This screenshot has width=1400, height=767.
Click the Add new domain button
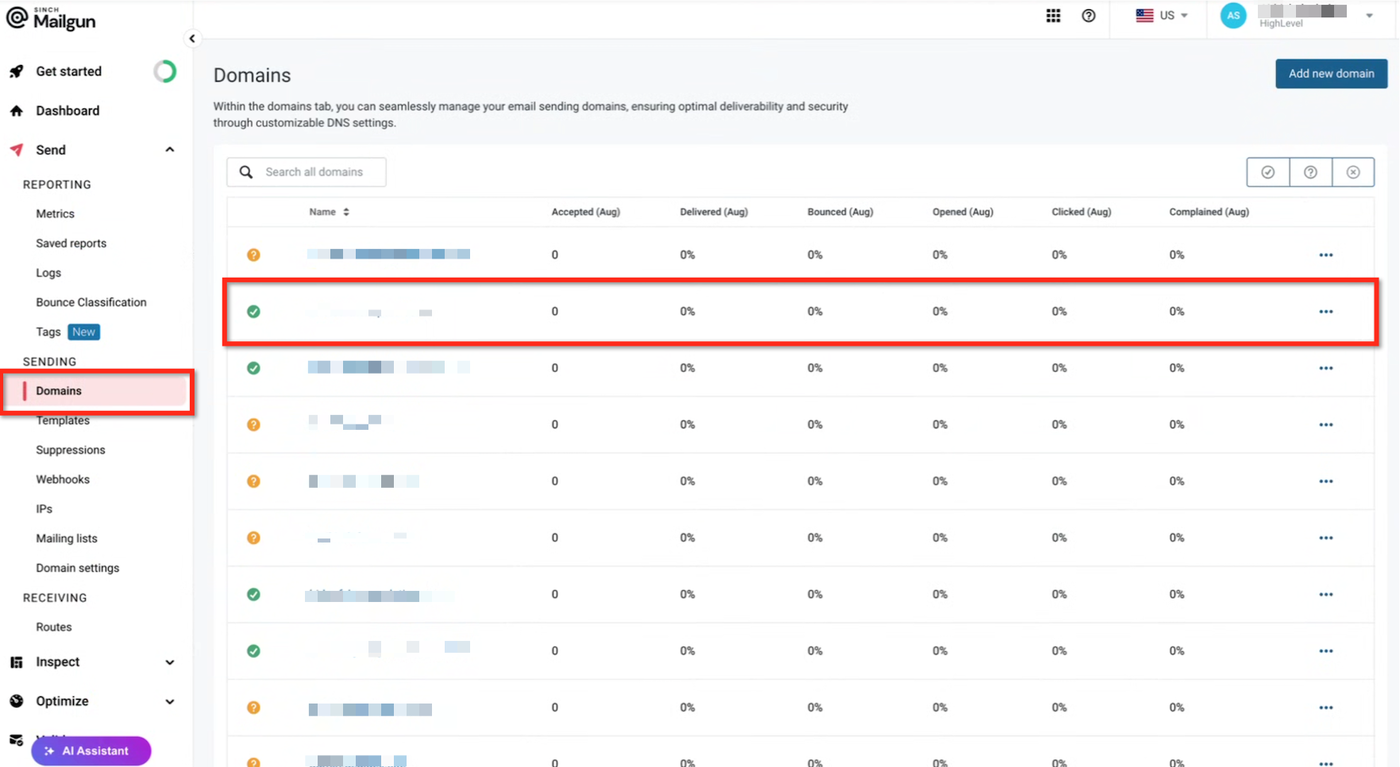[1330, 74]
